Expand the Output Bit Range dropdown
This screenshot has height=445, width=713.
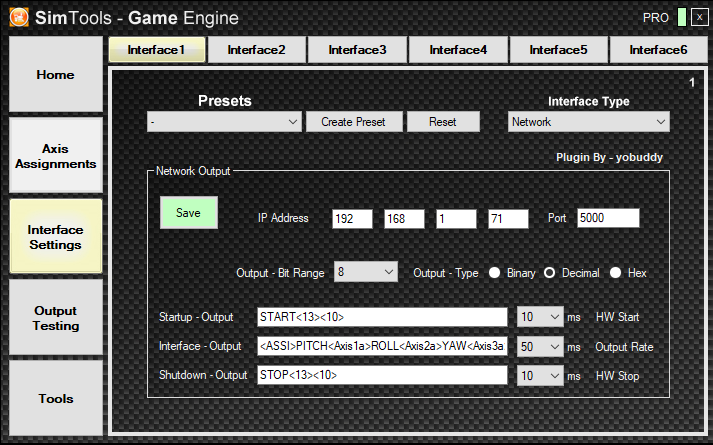point(366,272)
